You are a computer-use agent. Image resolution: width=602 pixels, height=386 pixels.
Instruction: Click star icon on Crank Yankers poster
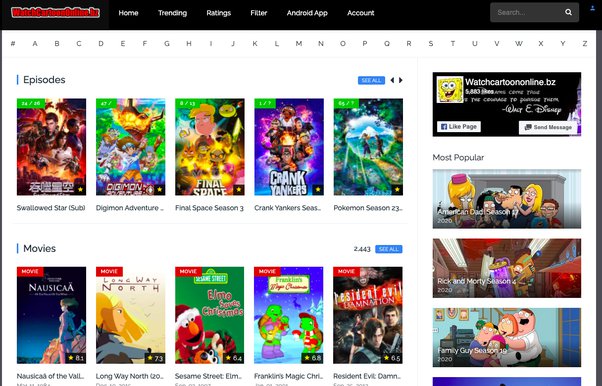[318, 189]
